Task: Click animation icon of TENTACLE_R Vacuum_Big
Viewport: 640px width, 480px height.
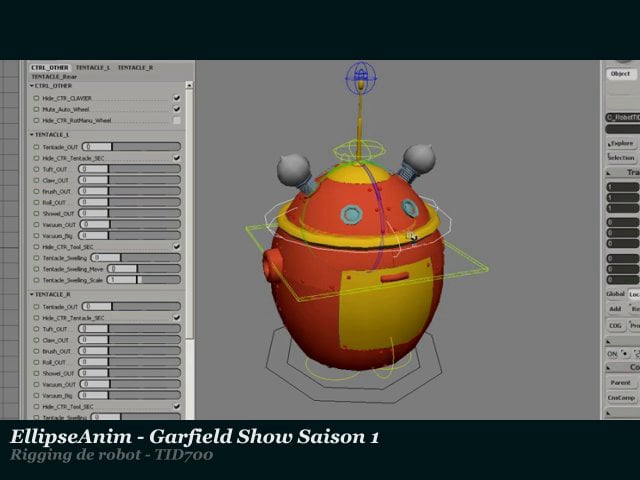Action: tap(36, 396)
